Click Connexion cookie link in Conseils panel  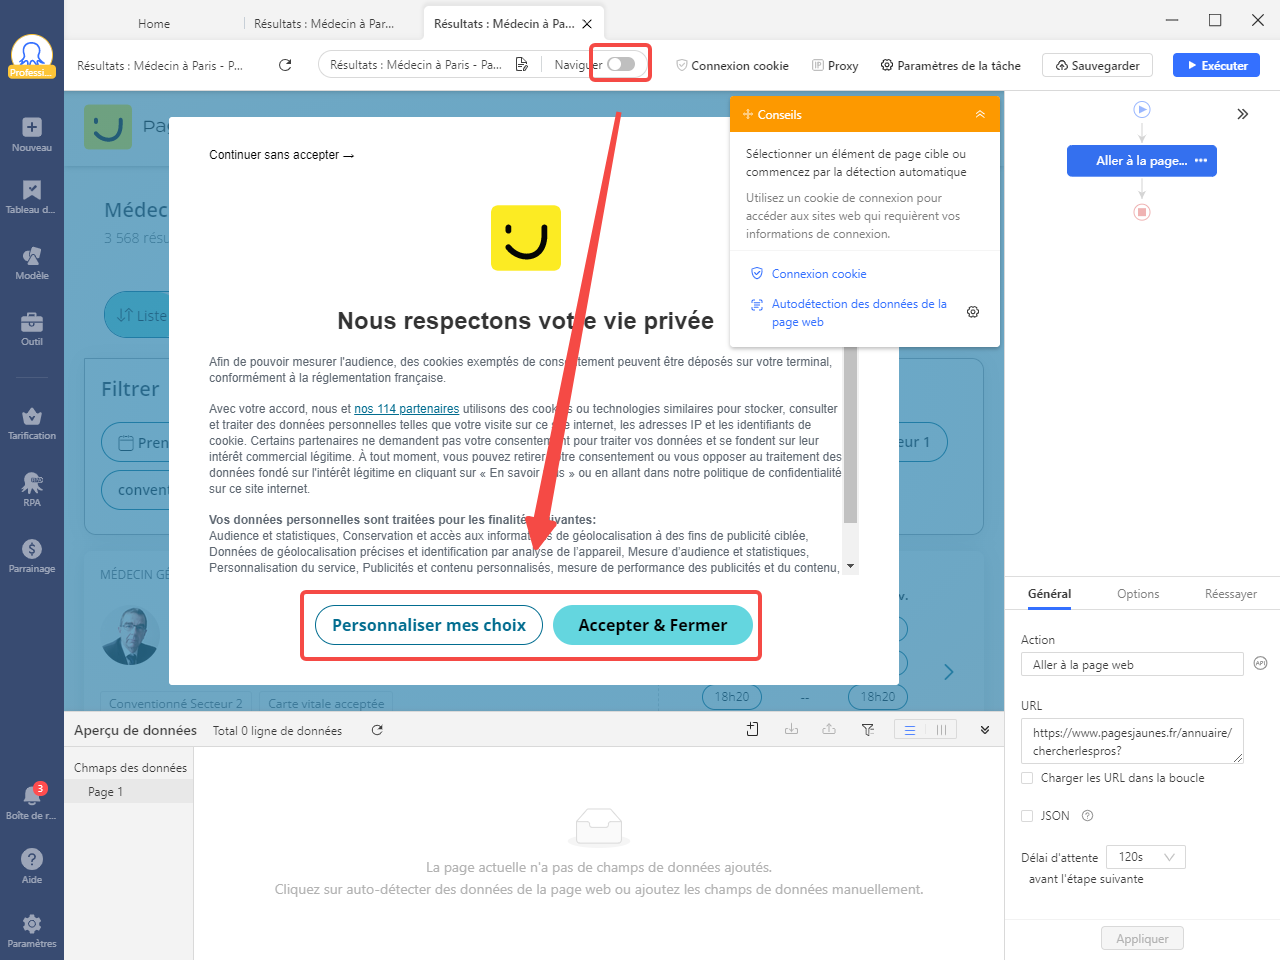[819, 274]
